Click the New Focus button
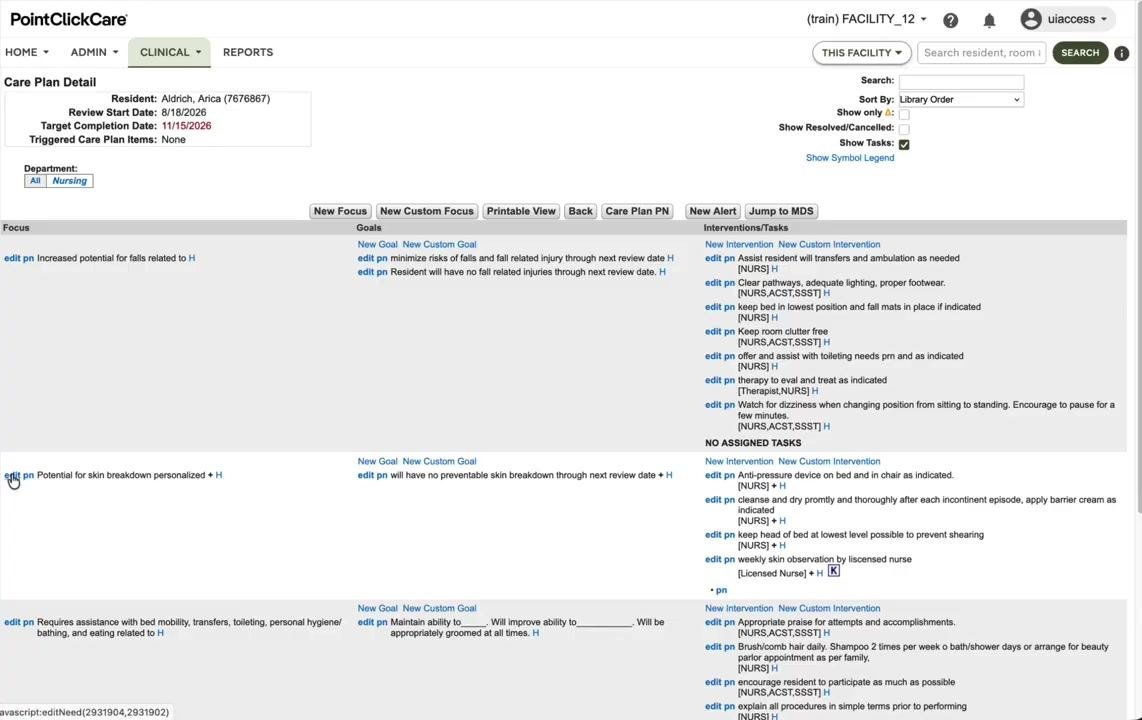This screenshot has width=1142, height=720. pyautogui.click(x=340, y=211)
